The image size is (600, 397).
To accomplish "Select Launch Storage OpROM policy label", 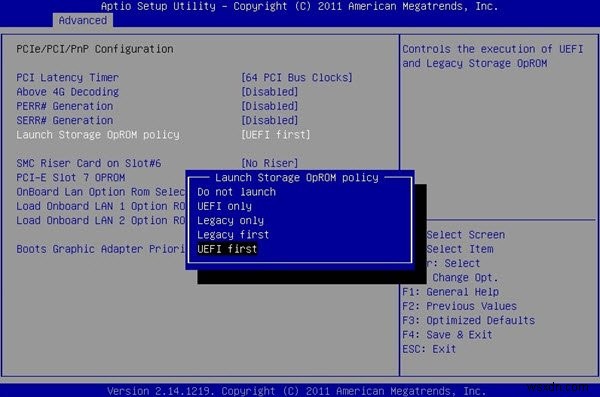I will [98, 135].
